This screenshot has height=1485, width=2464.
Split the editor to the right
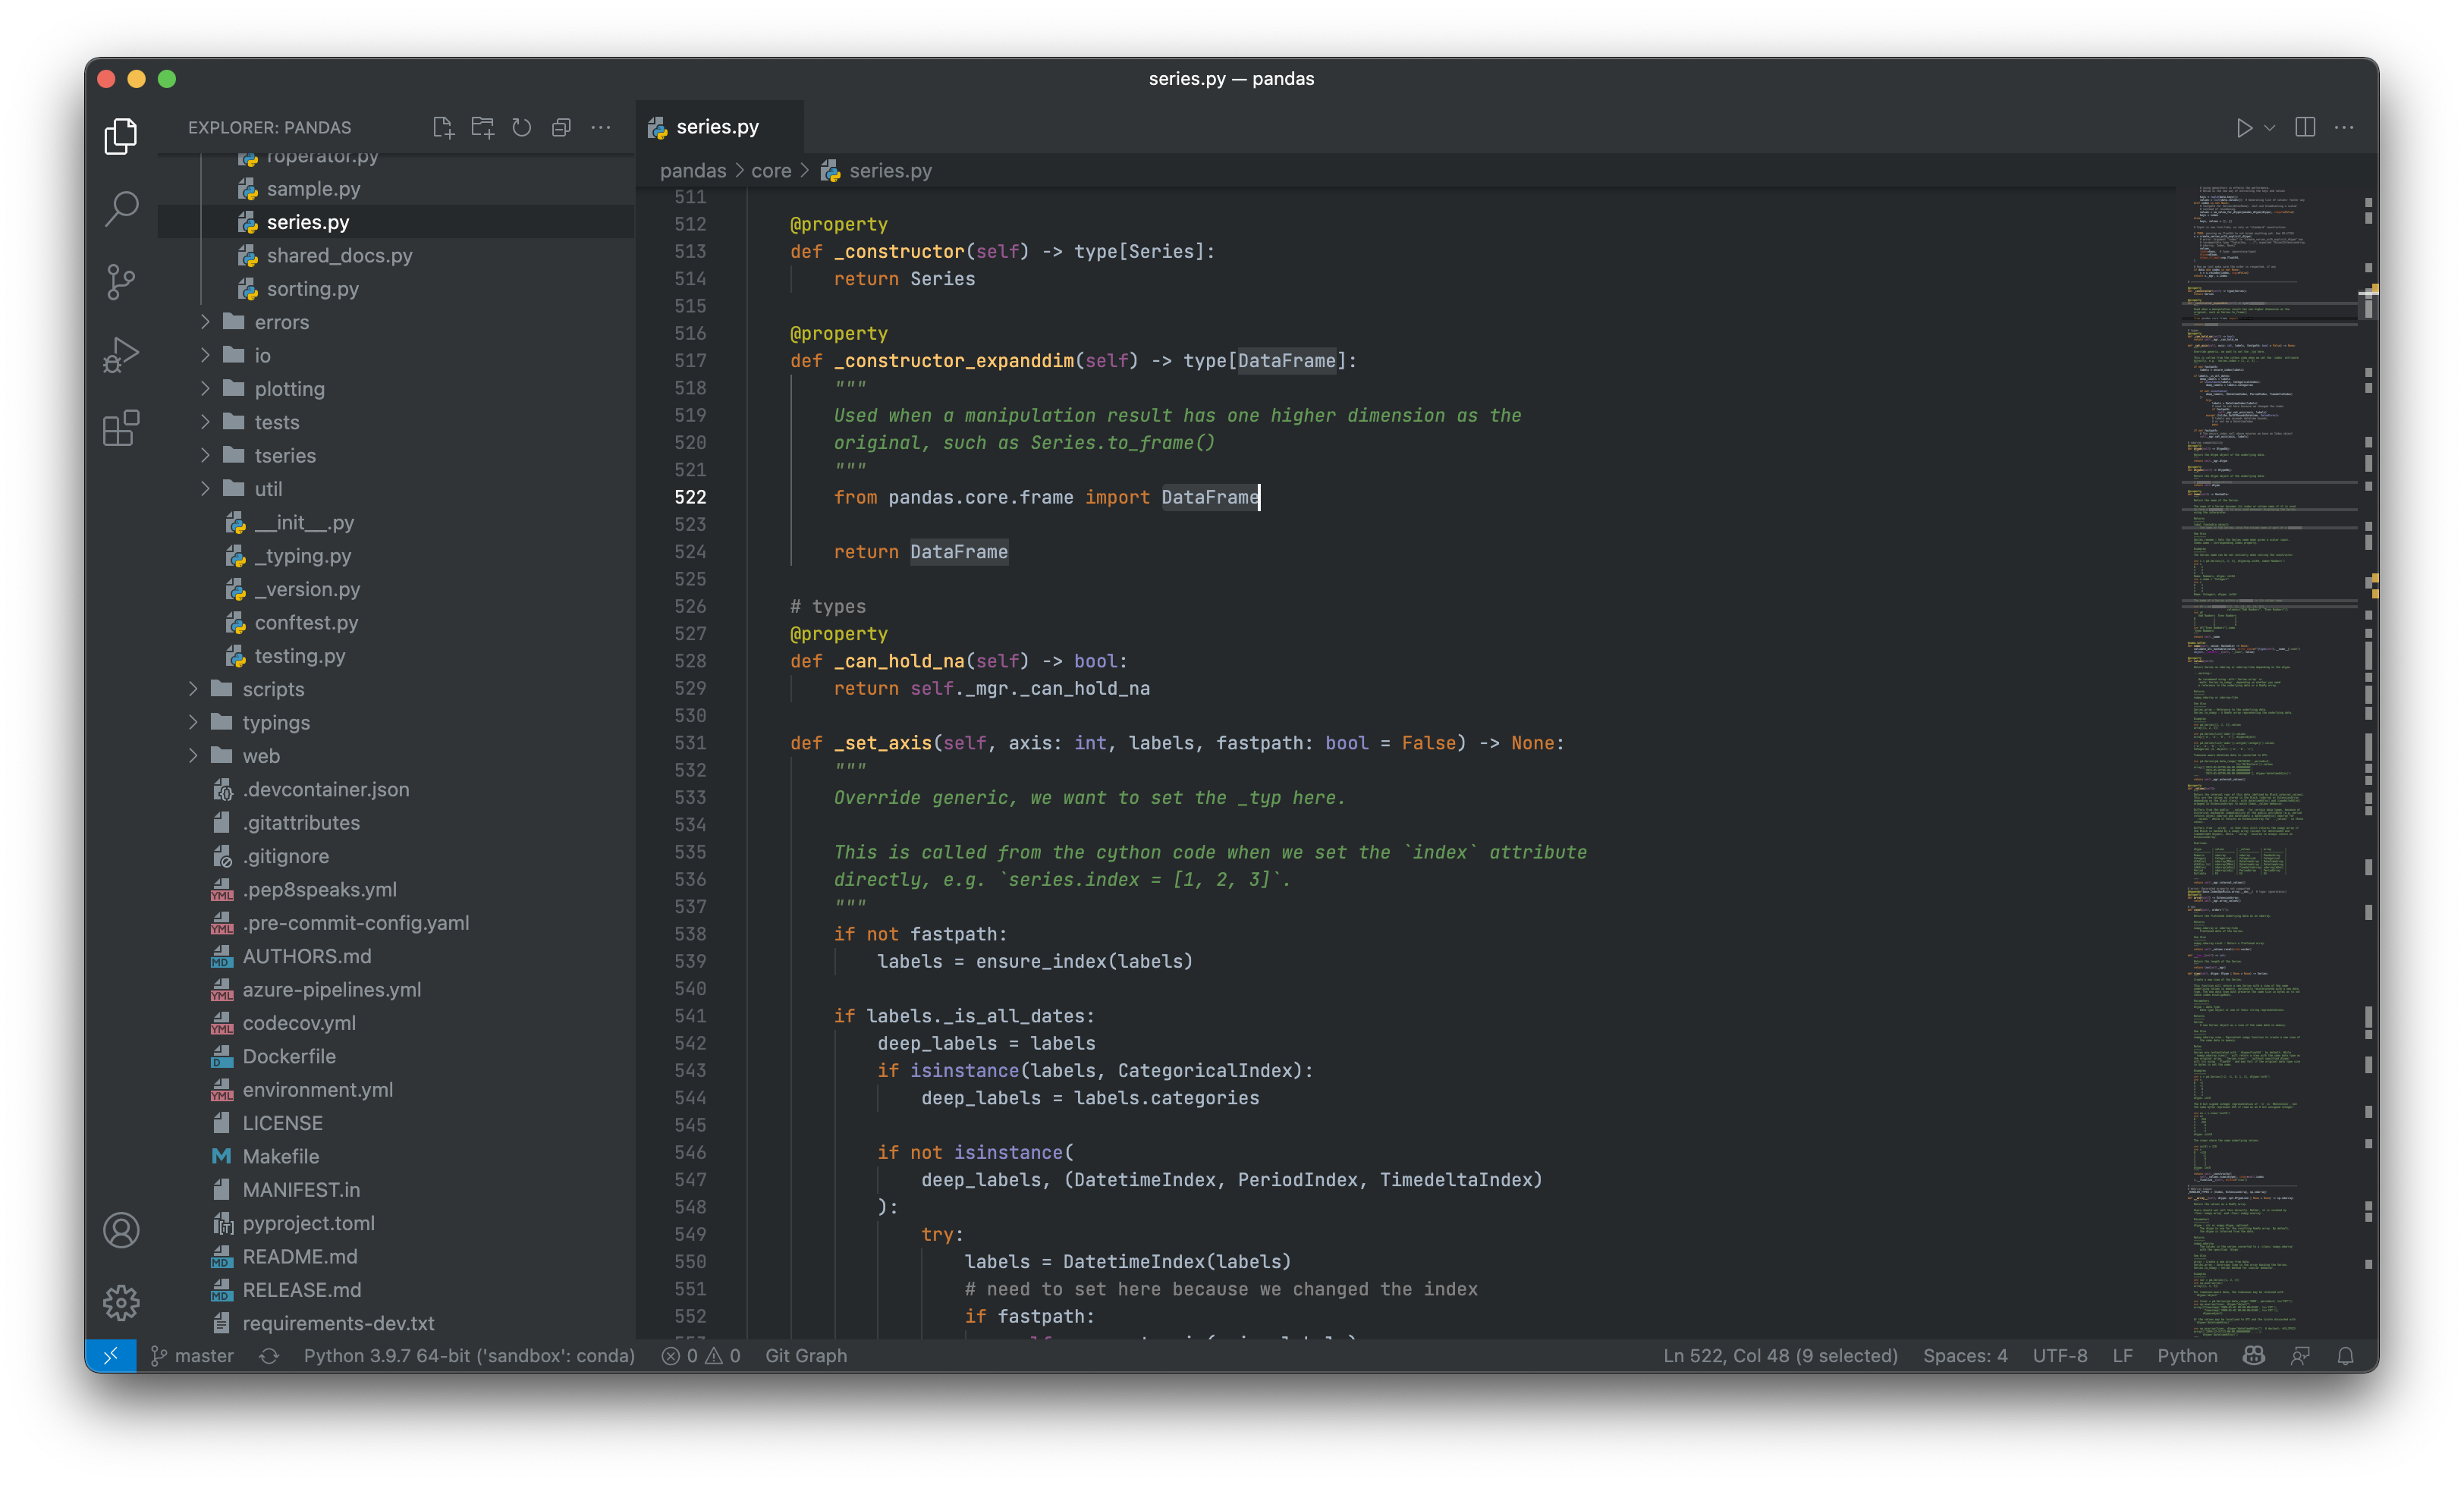click(2305, 127)
